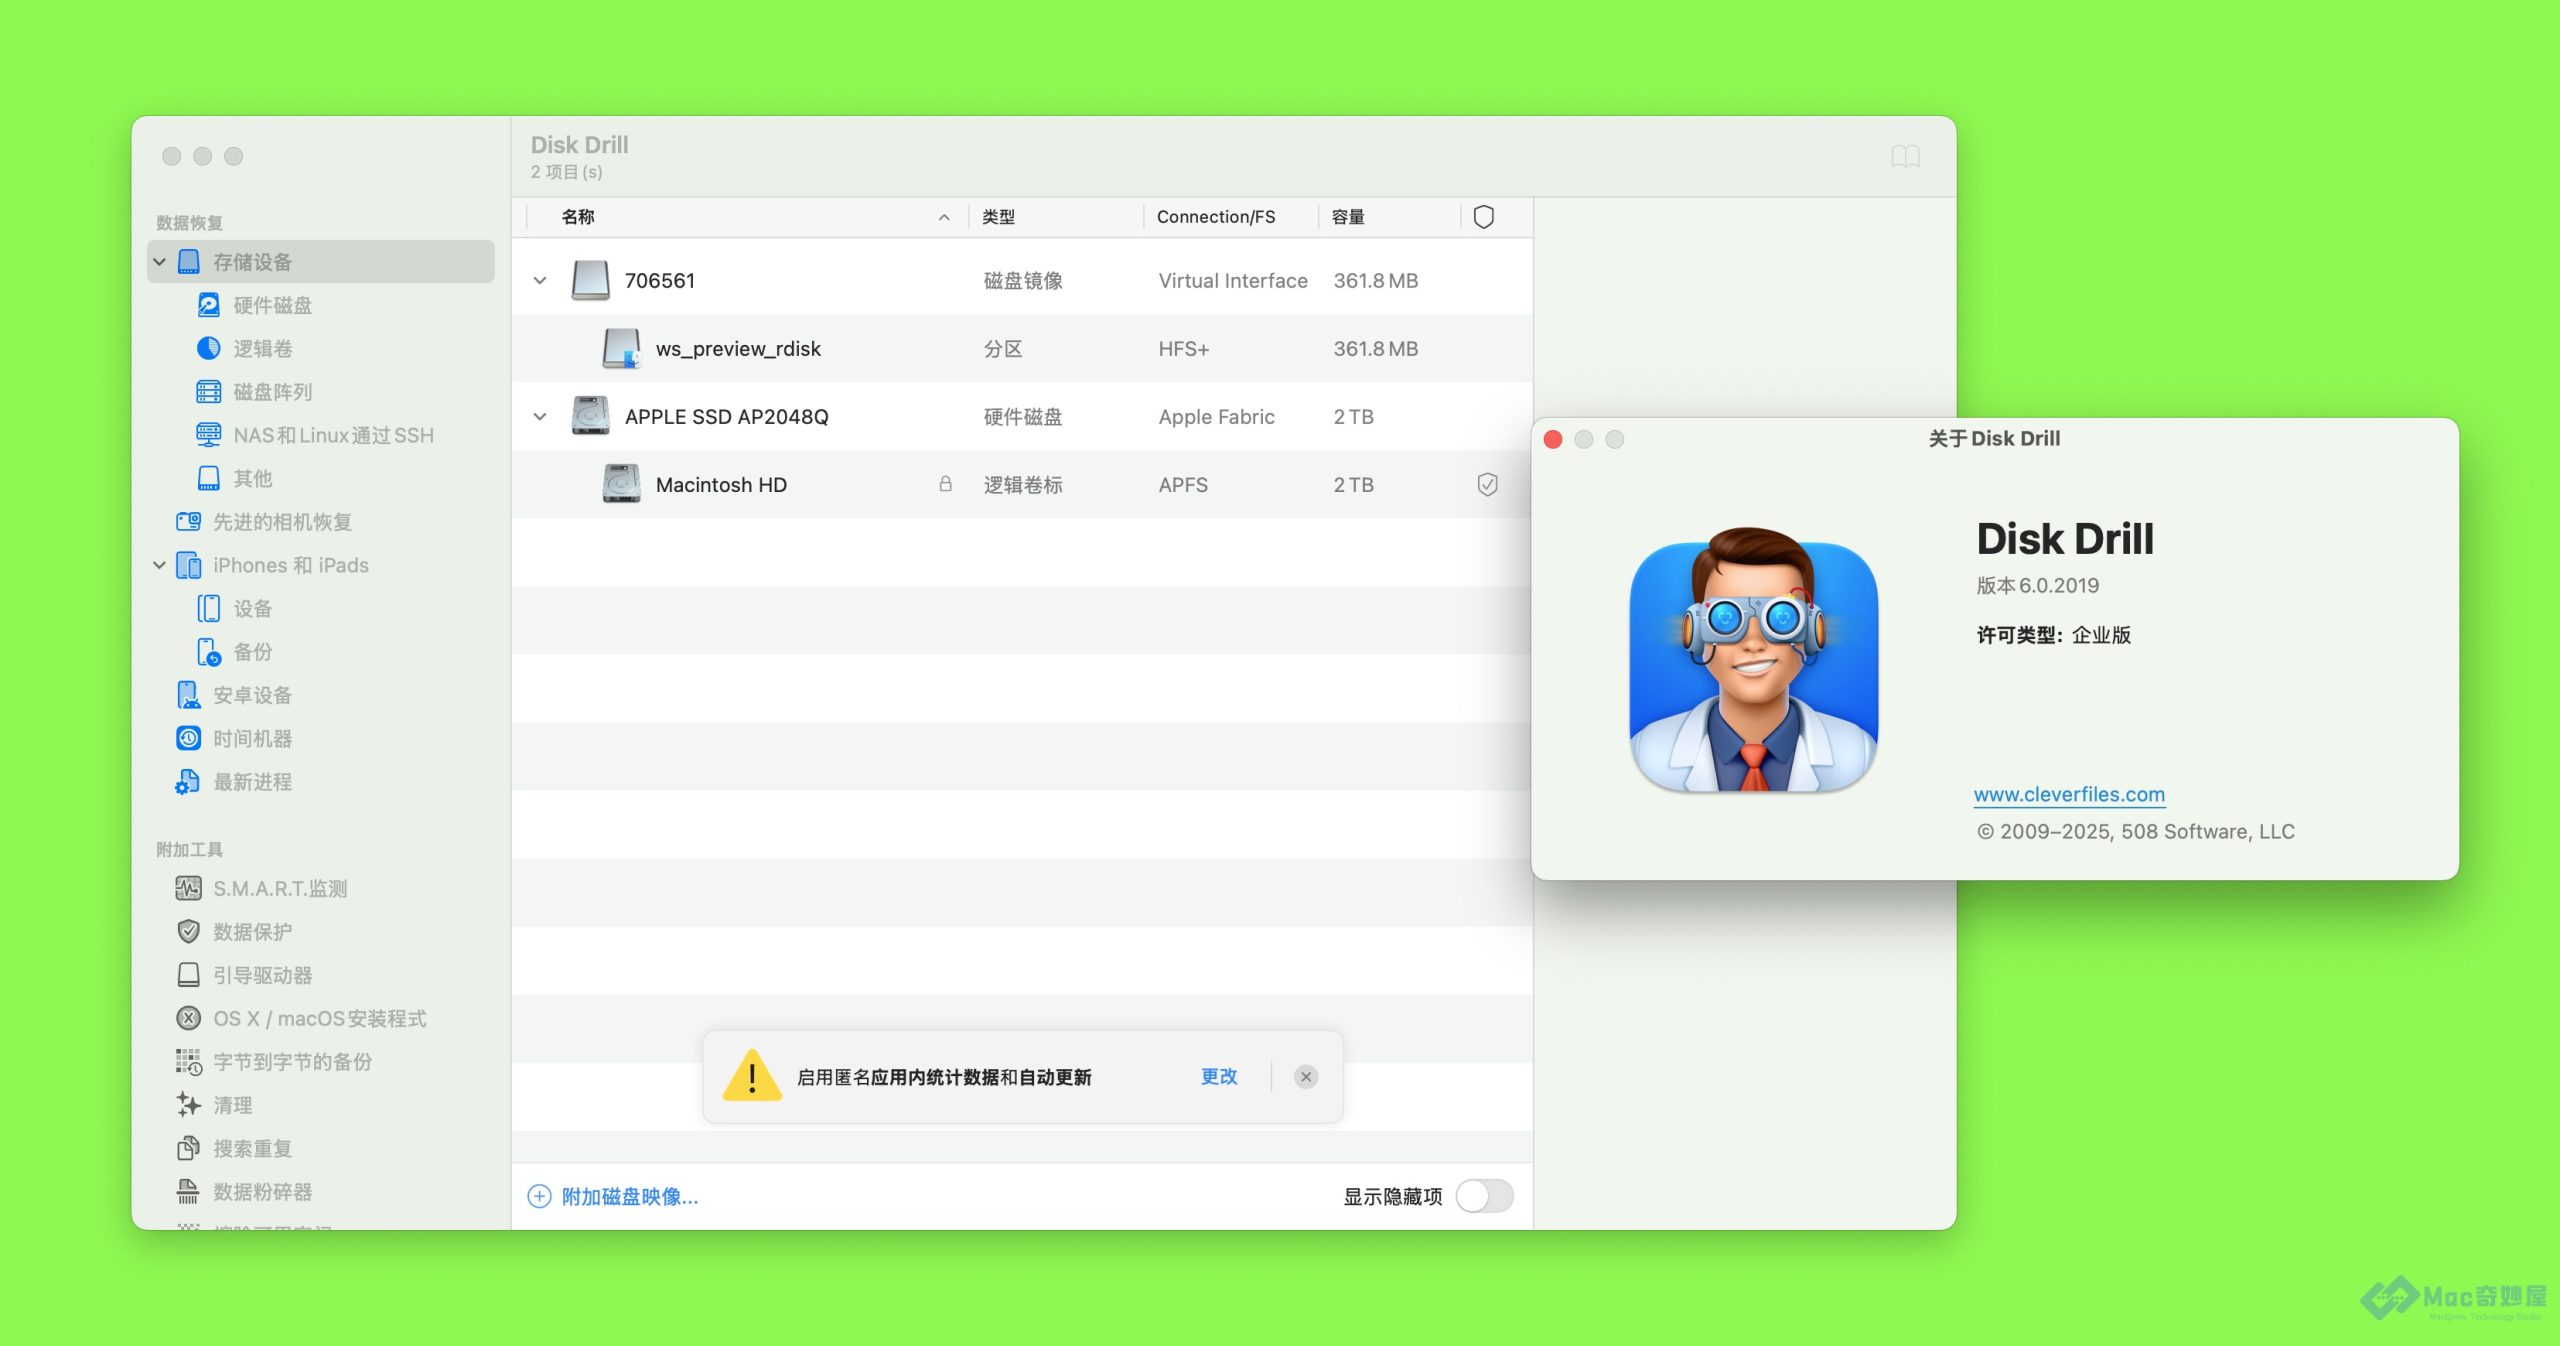Collapse the iPhones 和 iPads sidebar group
Image resolution: width=2560 pixels, height=1346 pixels.
click(x=159, y=565)
